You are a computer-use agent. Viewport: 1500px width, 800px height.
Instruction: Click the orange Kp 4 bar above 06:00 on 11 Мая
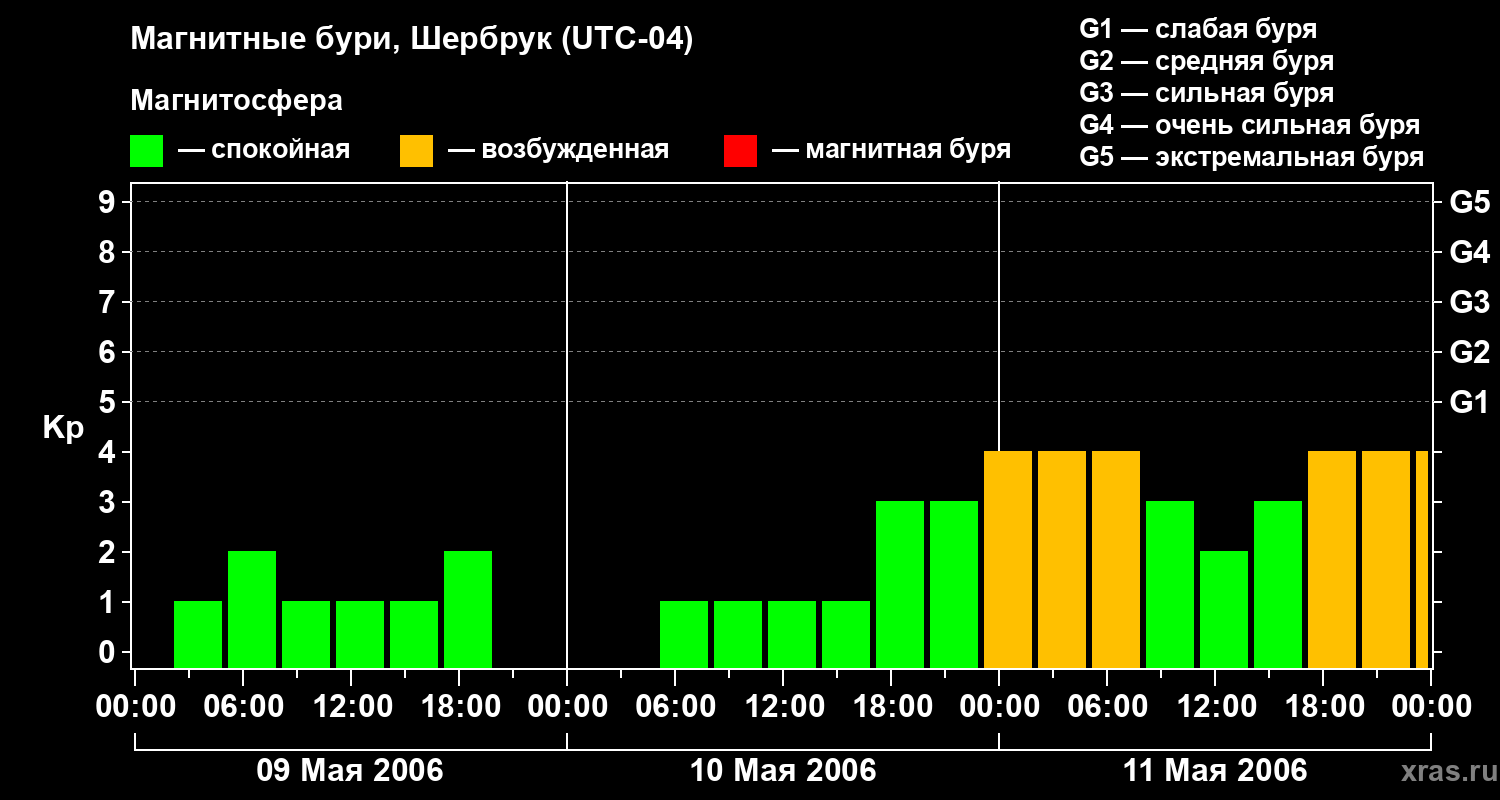coord(1116,559)
